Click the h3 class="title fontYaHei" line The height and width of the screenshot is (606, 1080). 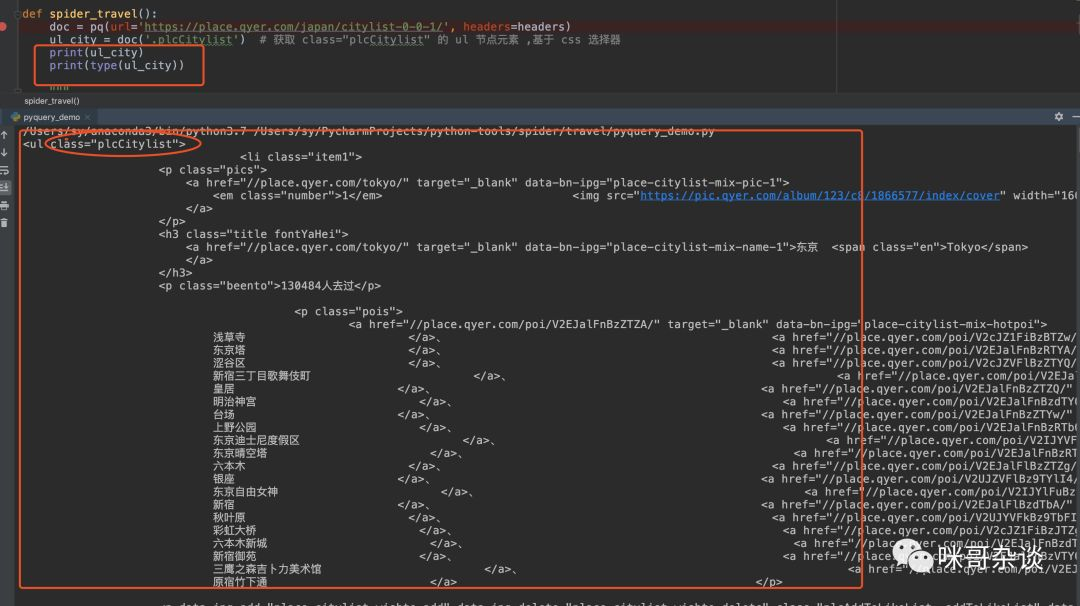(253, 234)
